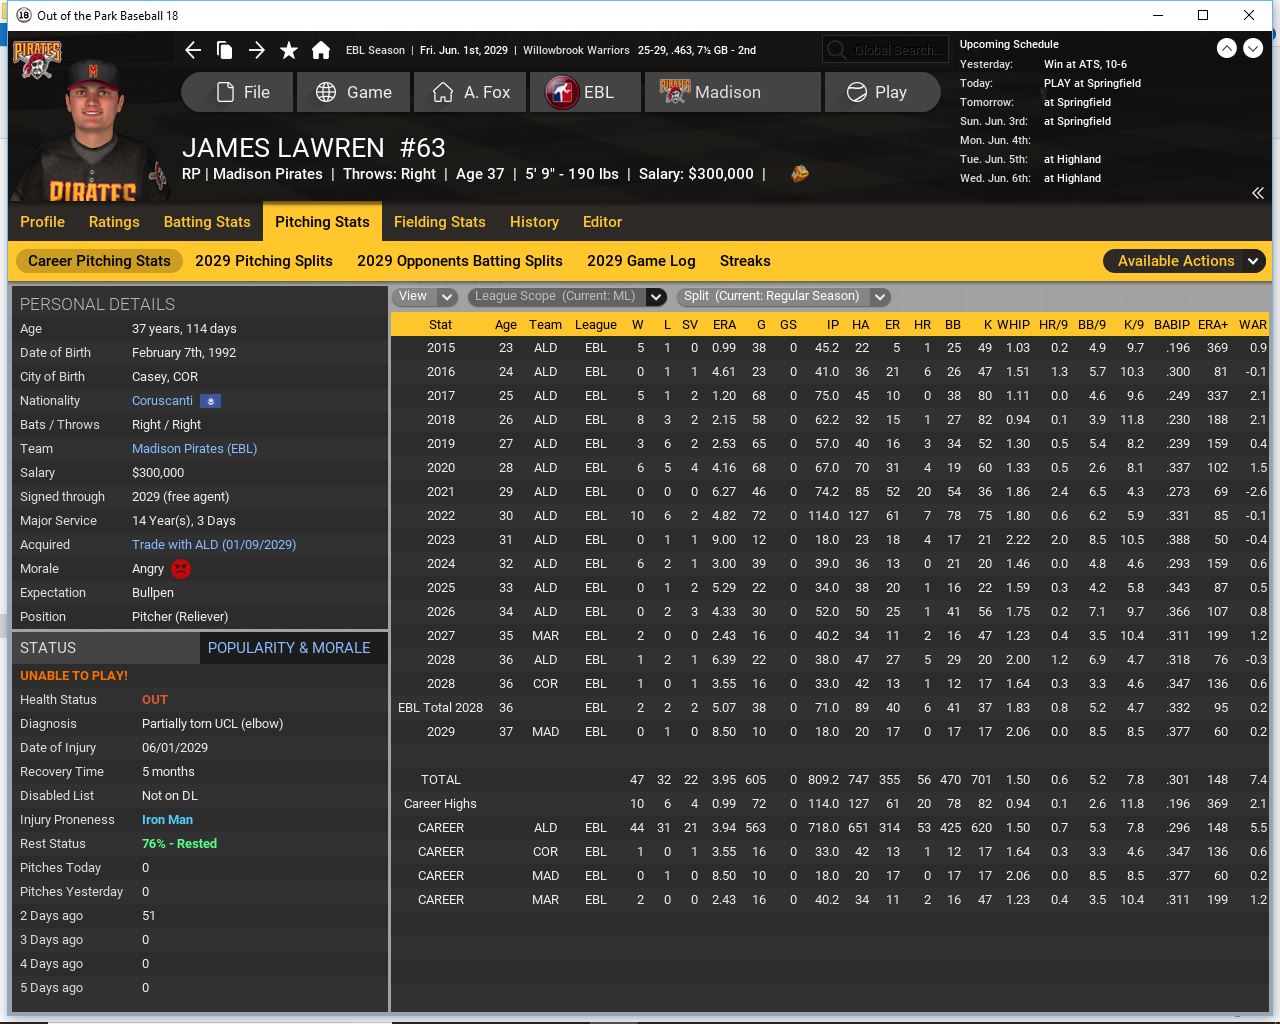Open Madison Pirates (EBL) team link
Screen dimensions: 1280x1024
tap(194, 449)
